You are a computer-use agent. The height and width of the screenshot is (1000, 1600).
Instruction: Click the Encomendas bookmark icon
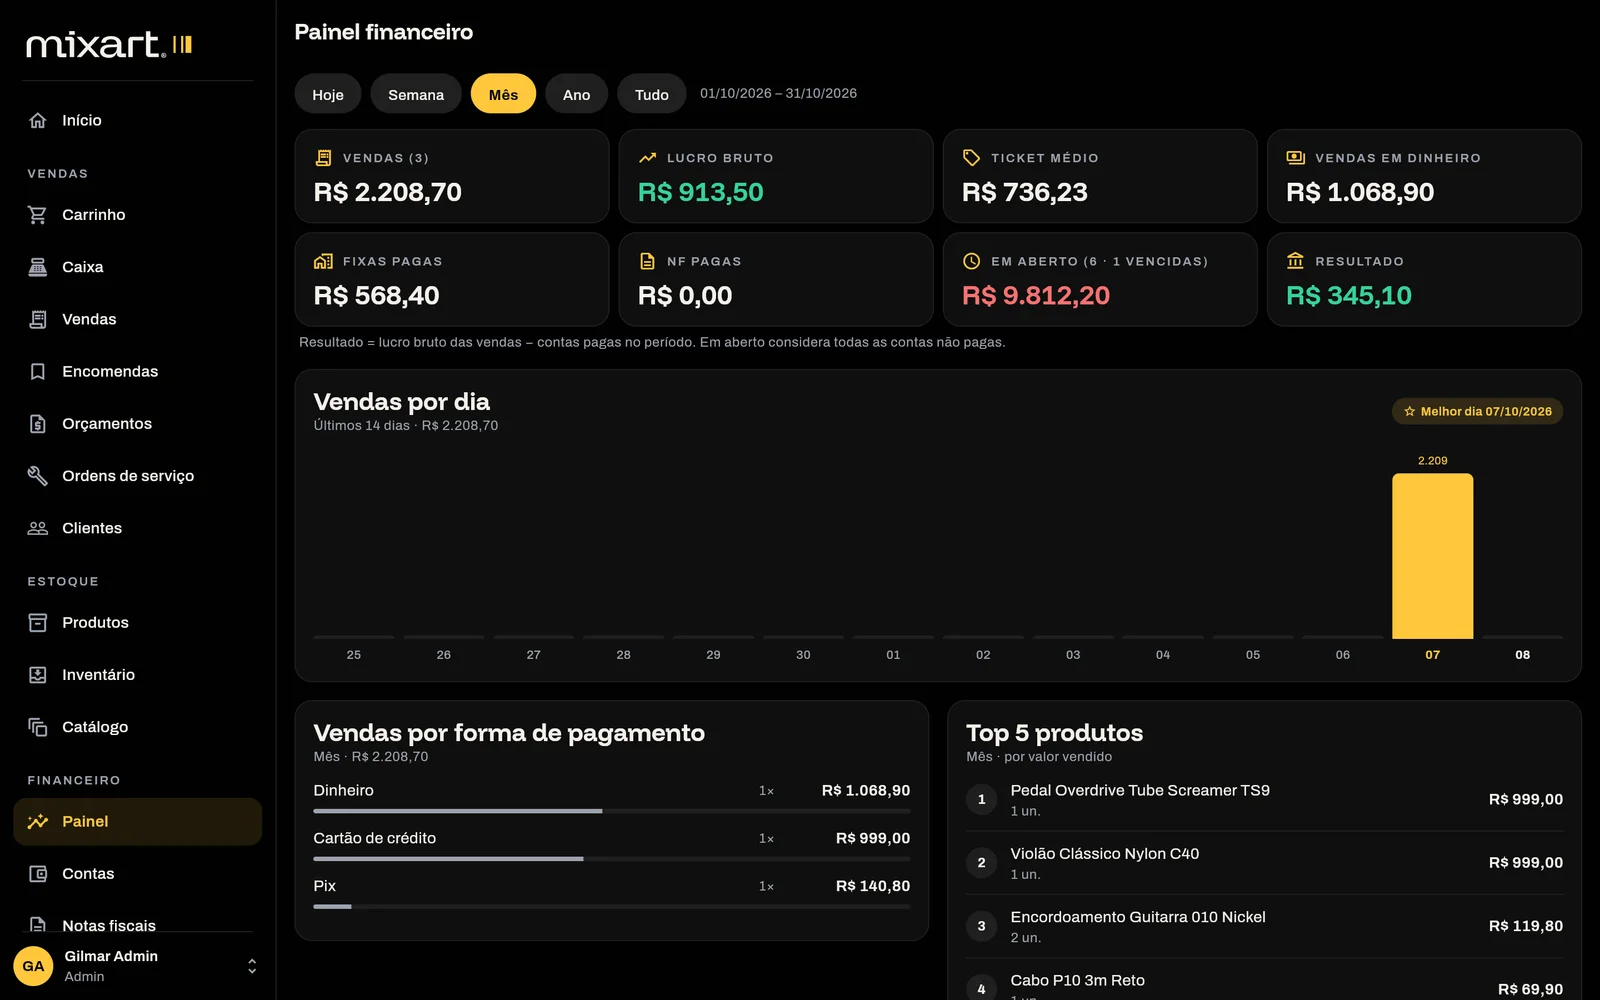click(x=38, y=371)
